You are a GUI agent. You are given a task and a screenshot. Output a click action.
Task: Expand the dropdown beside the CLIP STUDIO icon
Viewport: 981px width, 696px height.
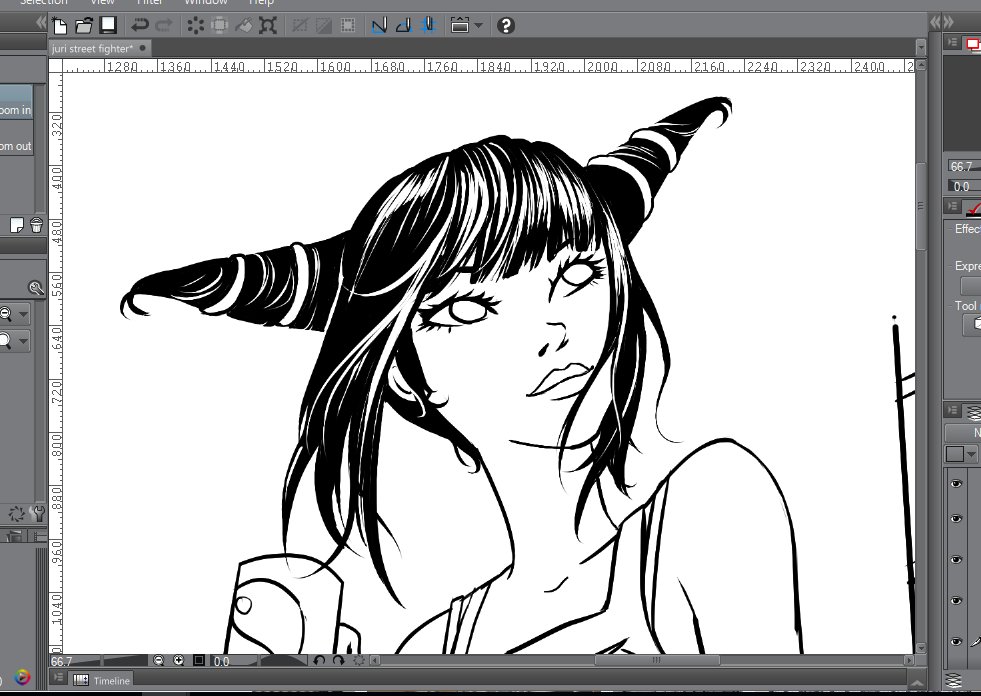[479, 26]
